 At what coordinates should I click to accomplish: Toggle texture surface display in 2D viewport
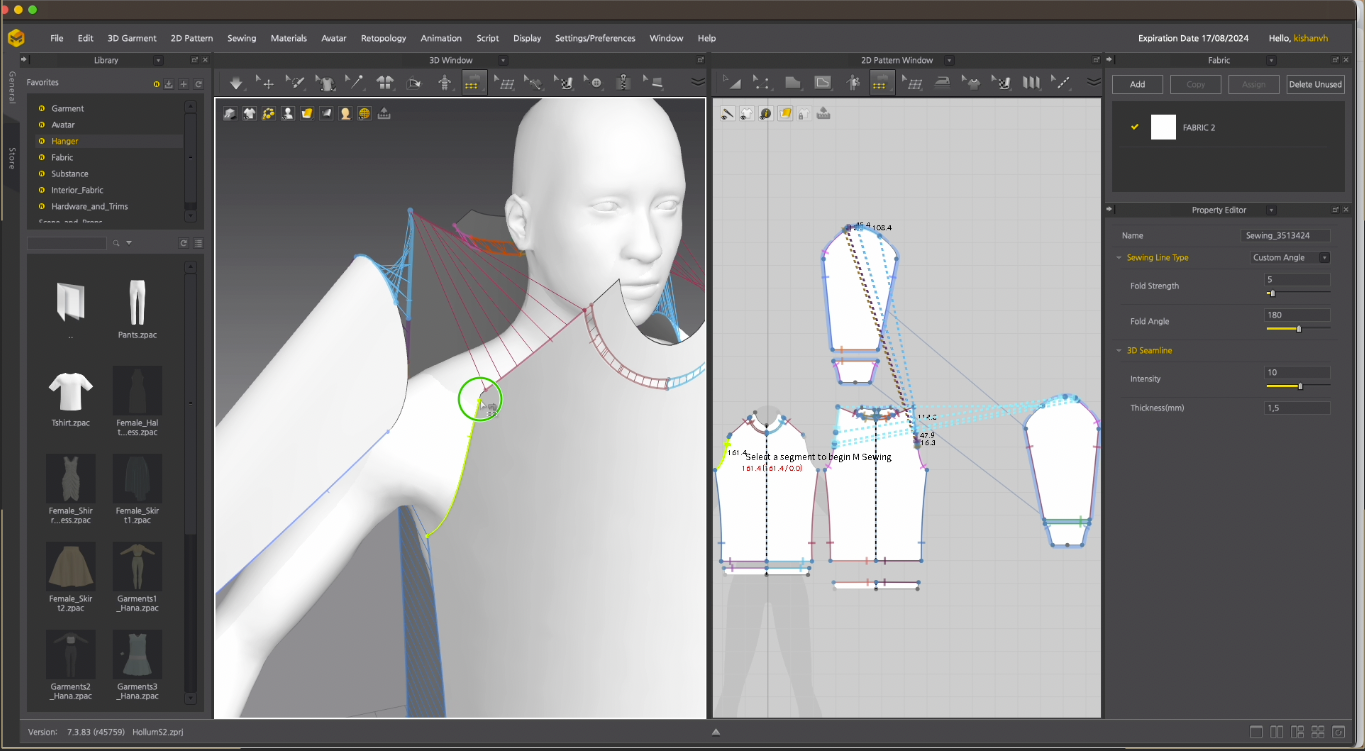(785, 113)
